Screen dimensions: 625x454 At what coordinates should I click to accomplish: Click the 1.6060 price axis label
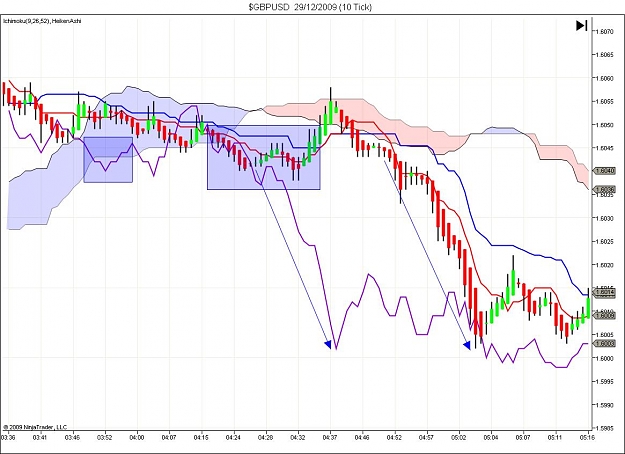tap(605, 78)
